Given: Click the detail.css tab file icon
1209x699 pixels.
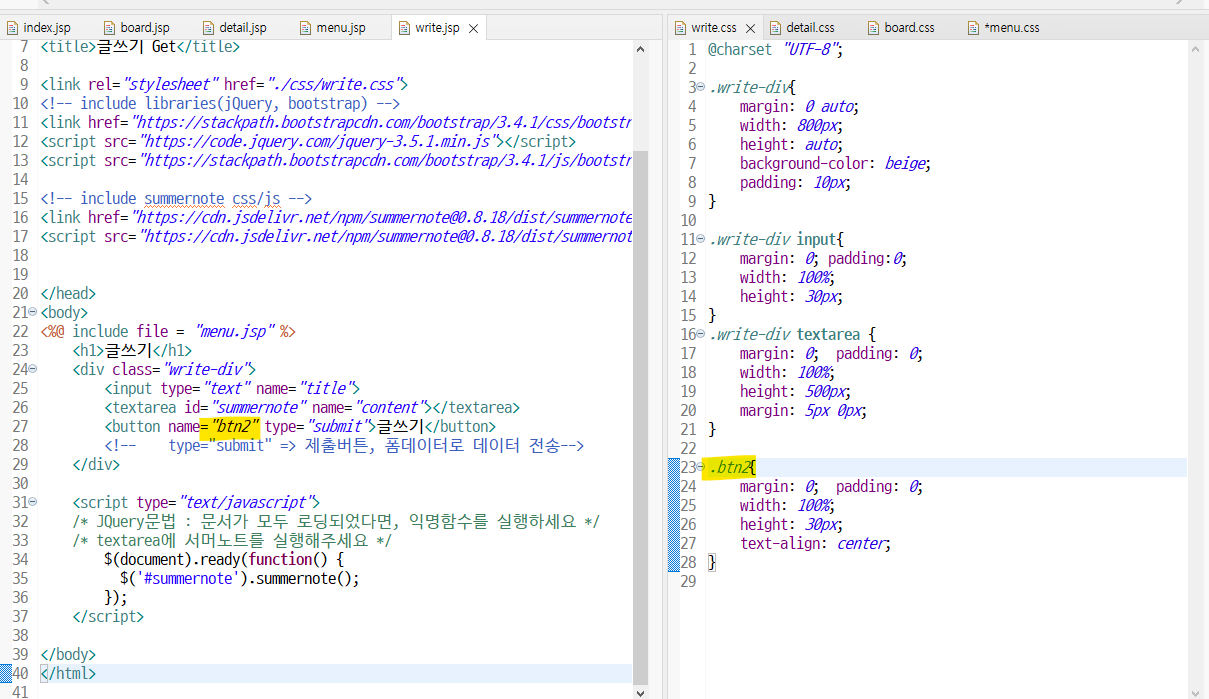Looking at the screenshot, I should coord(775,28).
